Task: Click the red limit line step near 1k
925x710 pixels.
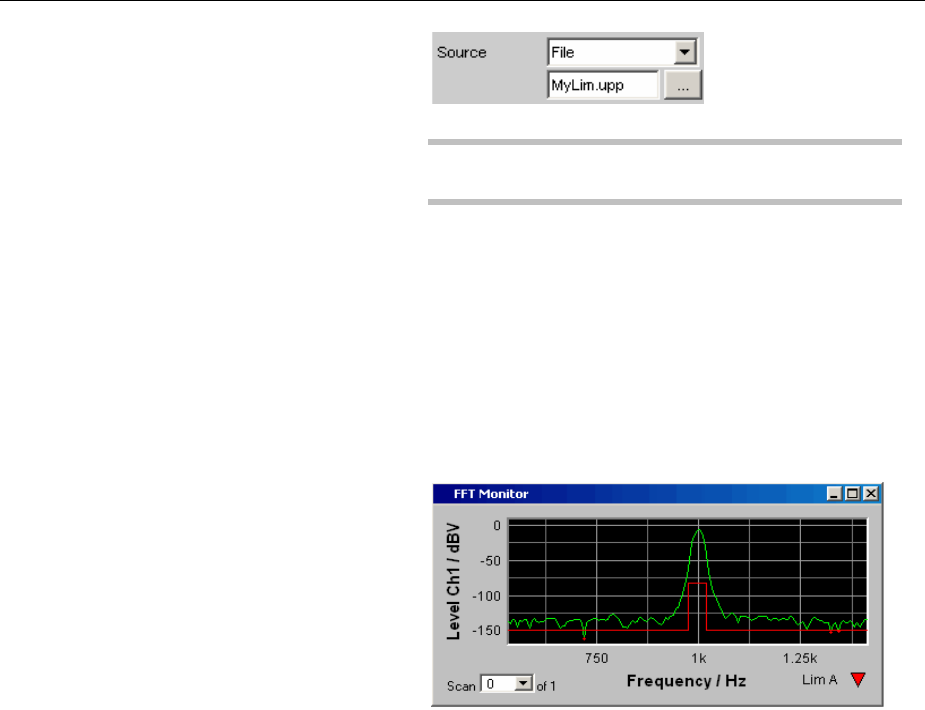Action: pos(697,584)
